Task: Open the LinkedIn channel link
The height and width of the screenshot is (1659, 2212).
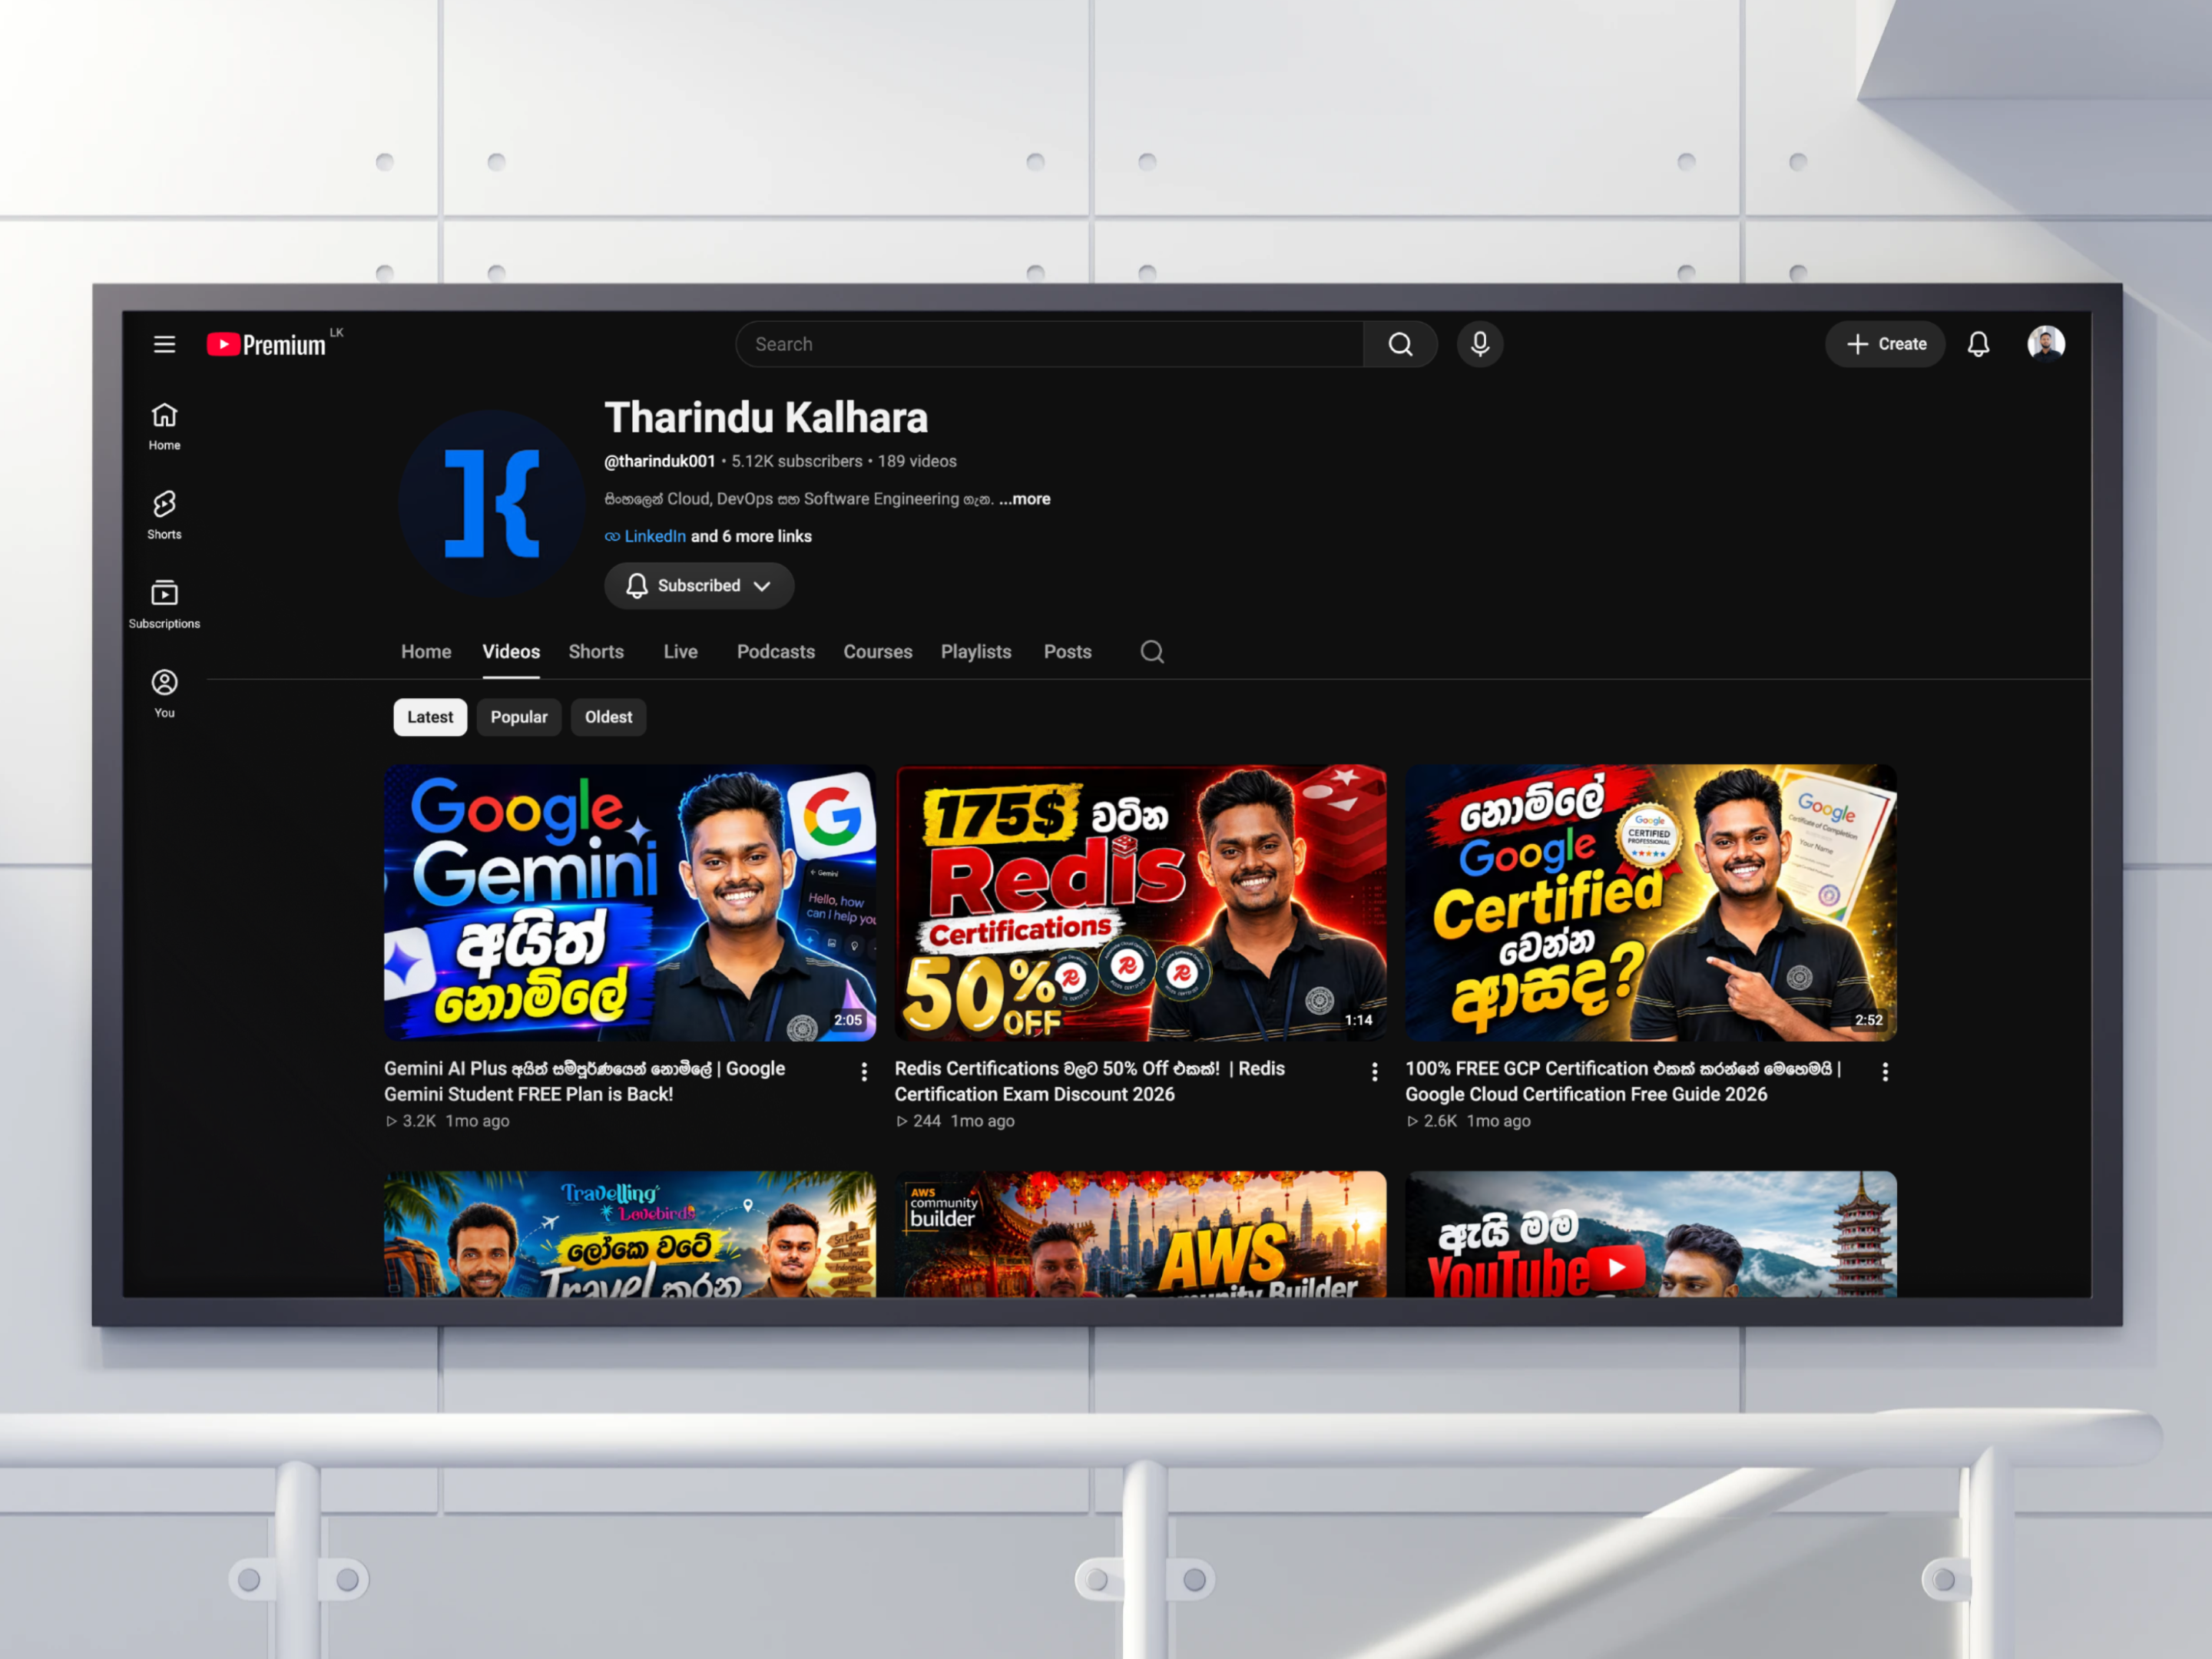Action: 654,537
